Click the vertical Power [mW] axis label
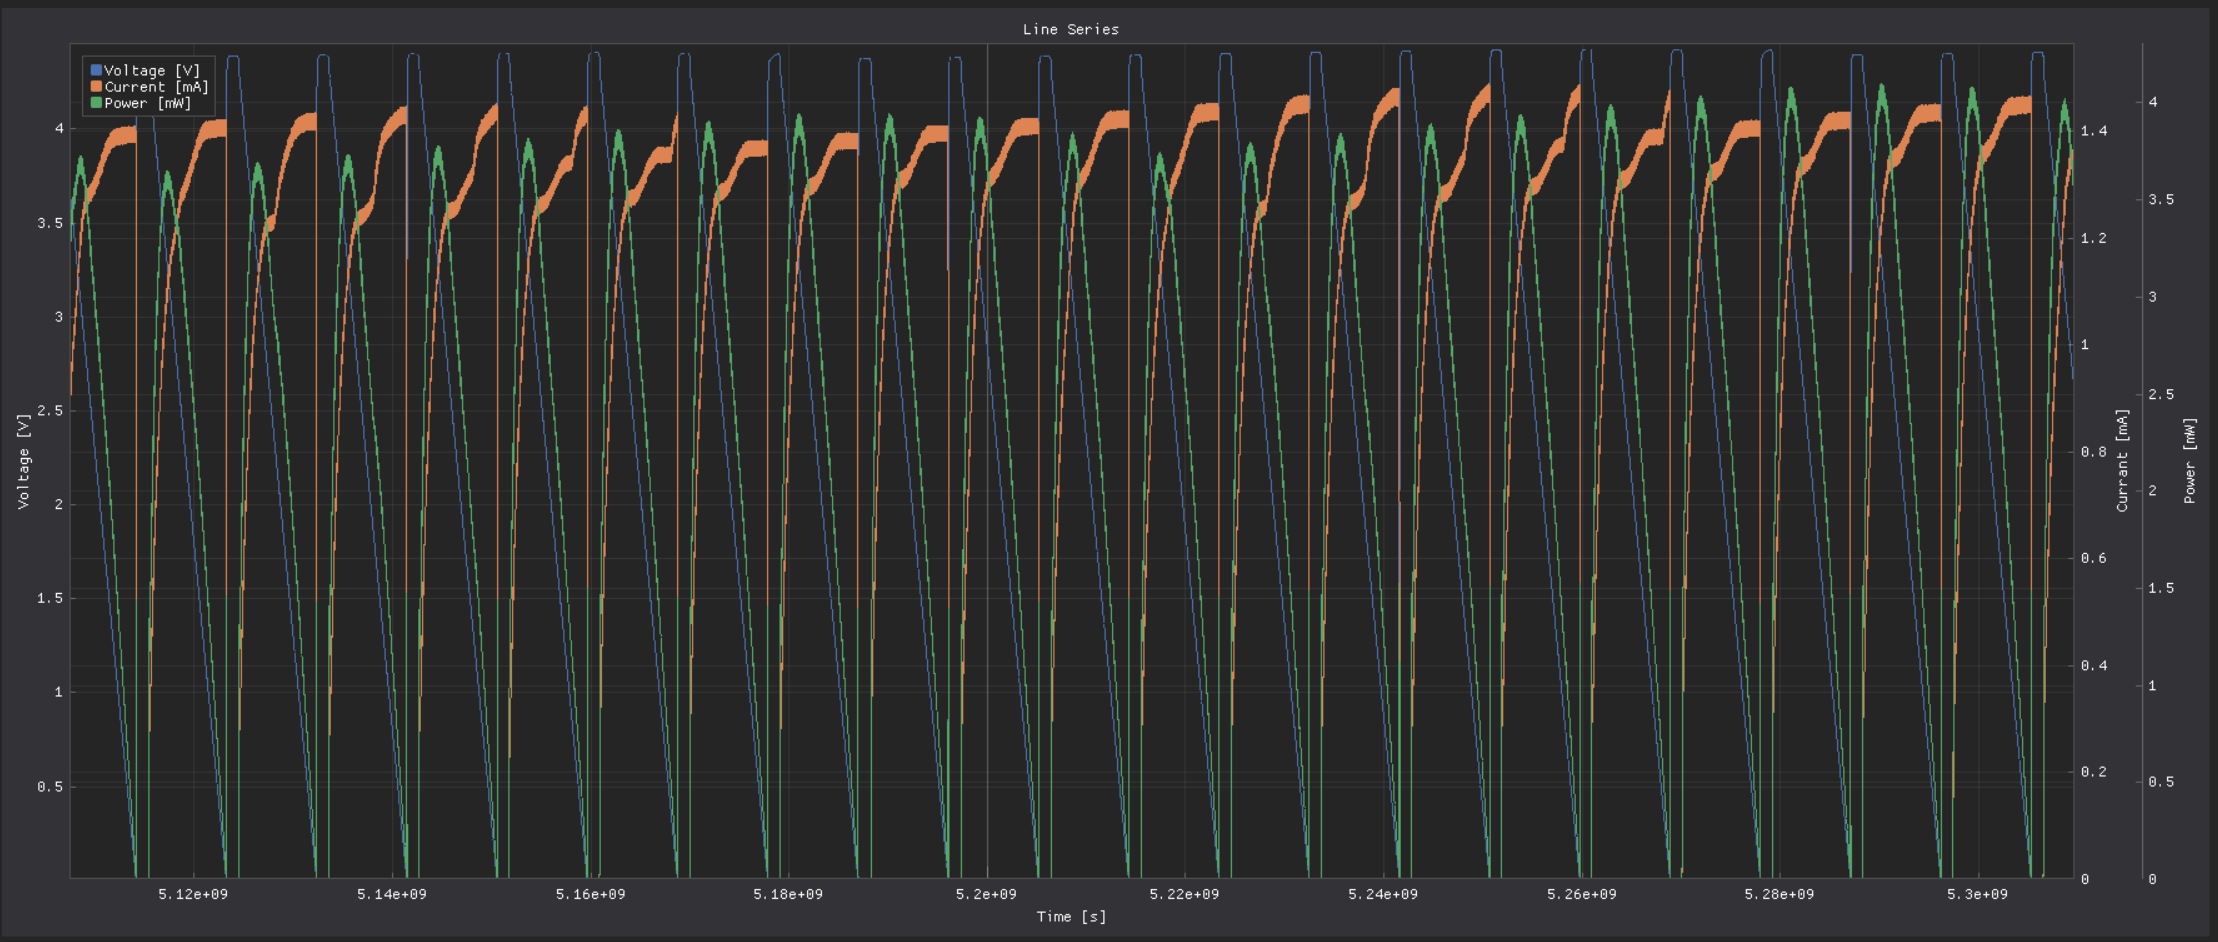 point(2189,460)
